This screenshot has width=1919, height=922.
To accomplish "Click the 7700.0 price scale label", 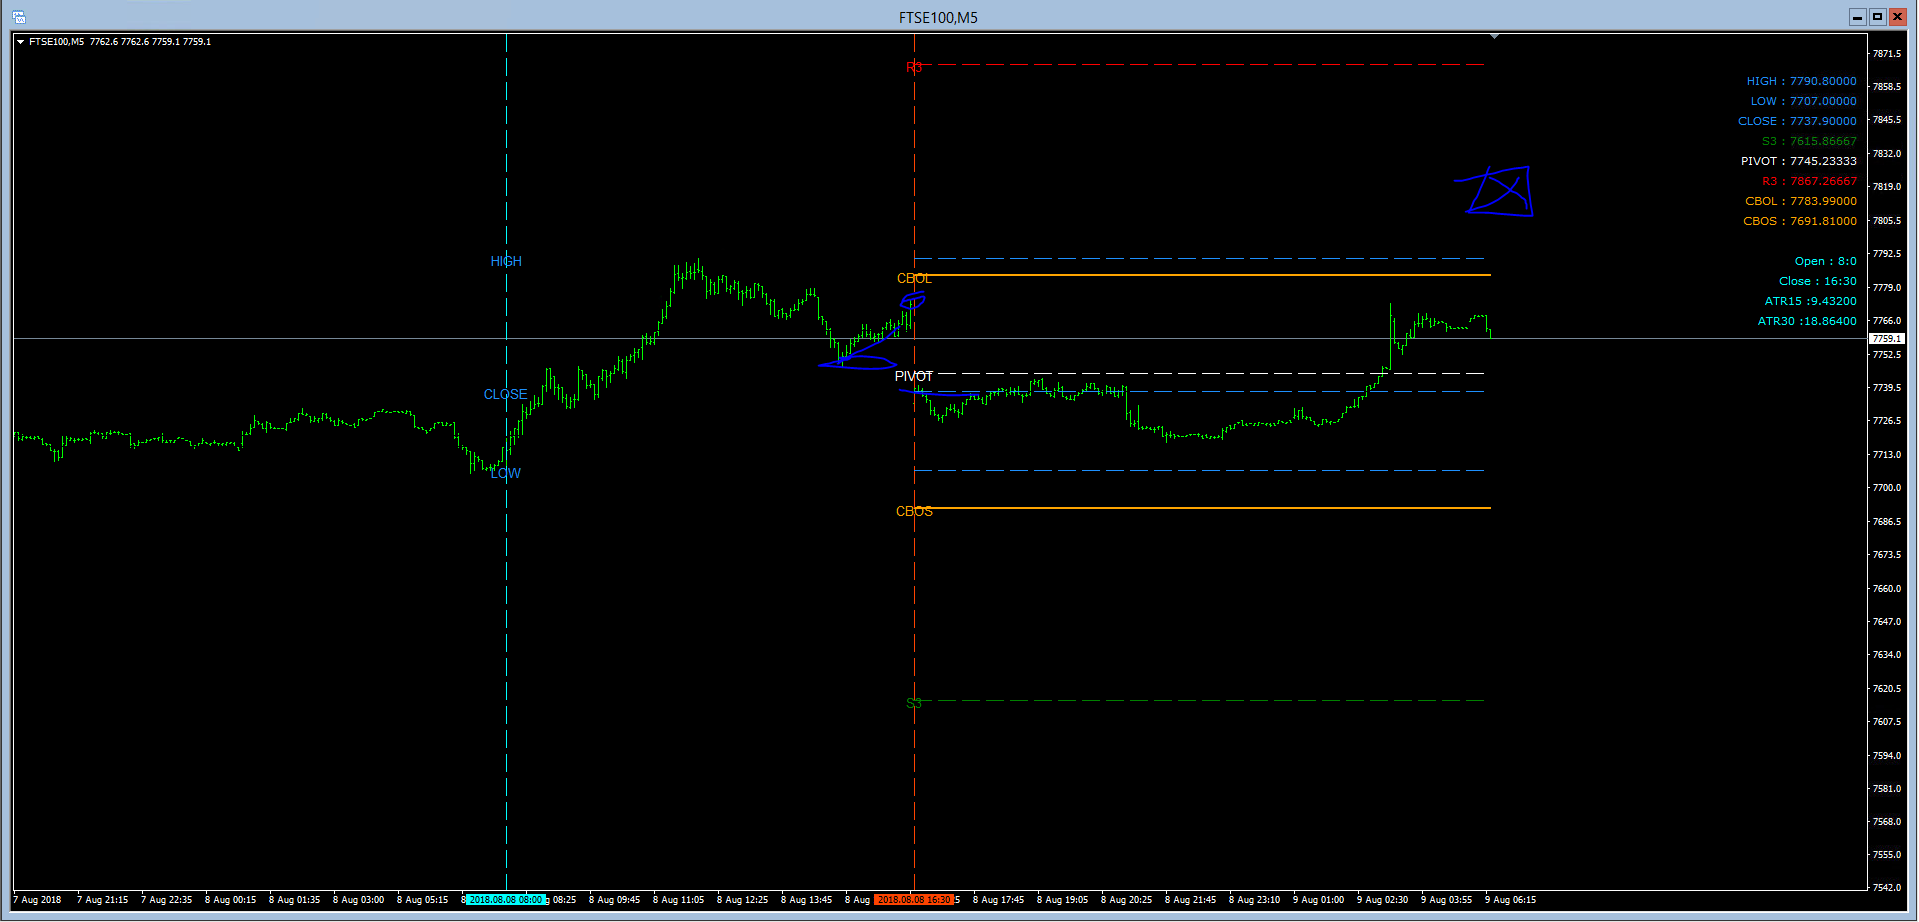I will 1886,488.
